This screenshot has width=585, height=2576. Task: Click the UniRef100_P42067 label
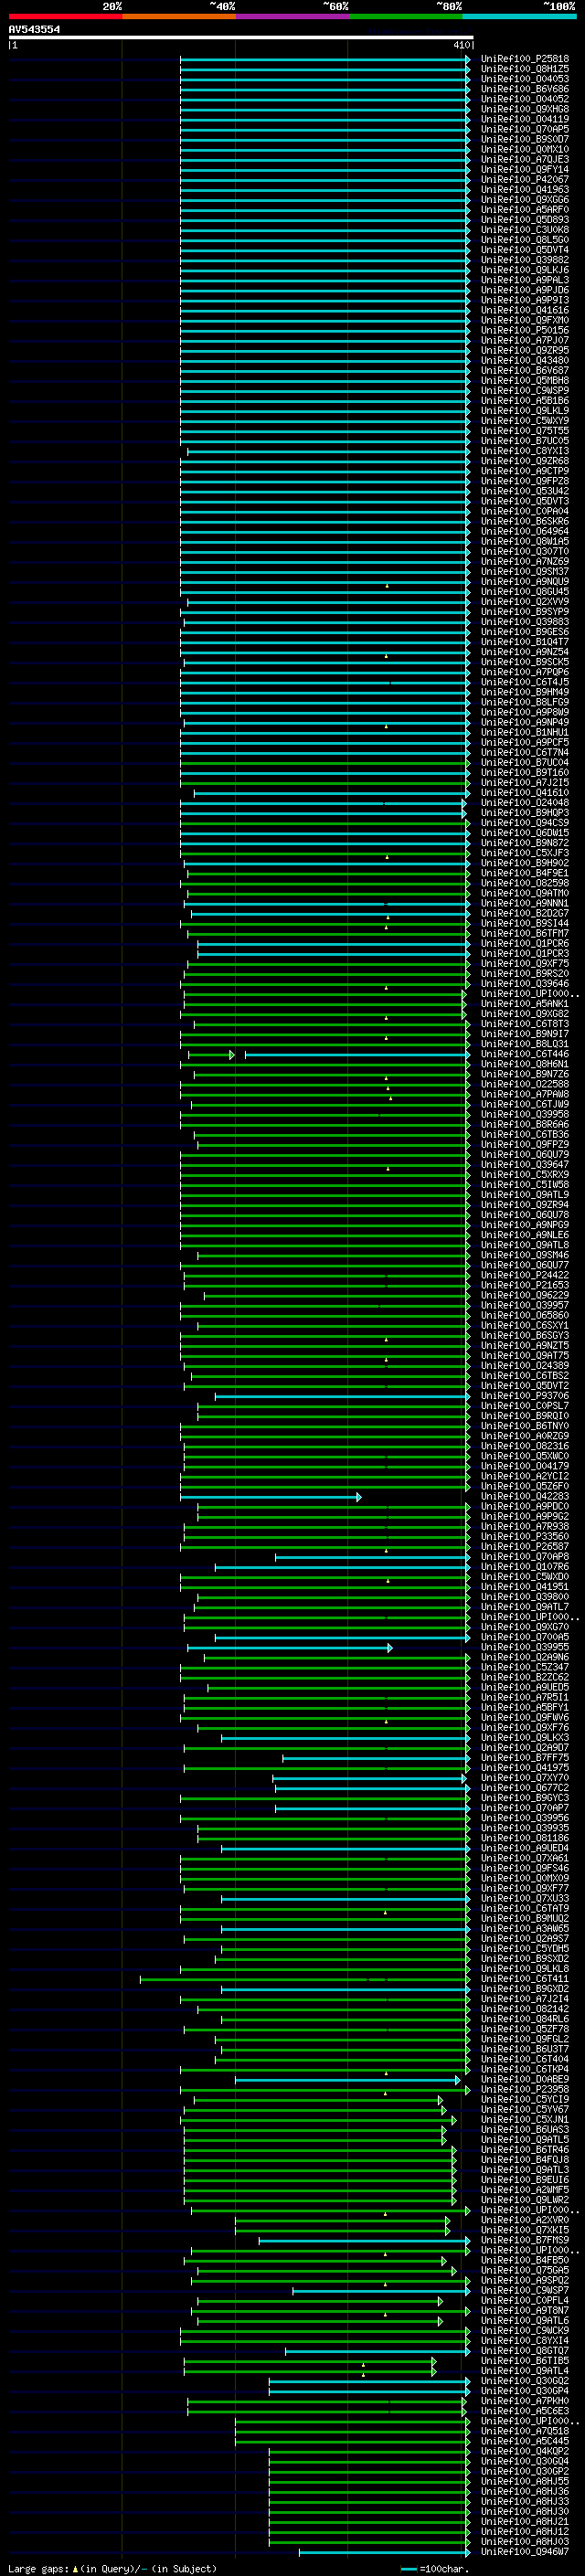tap(525, 180)
